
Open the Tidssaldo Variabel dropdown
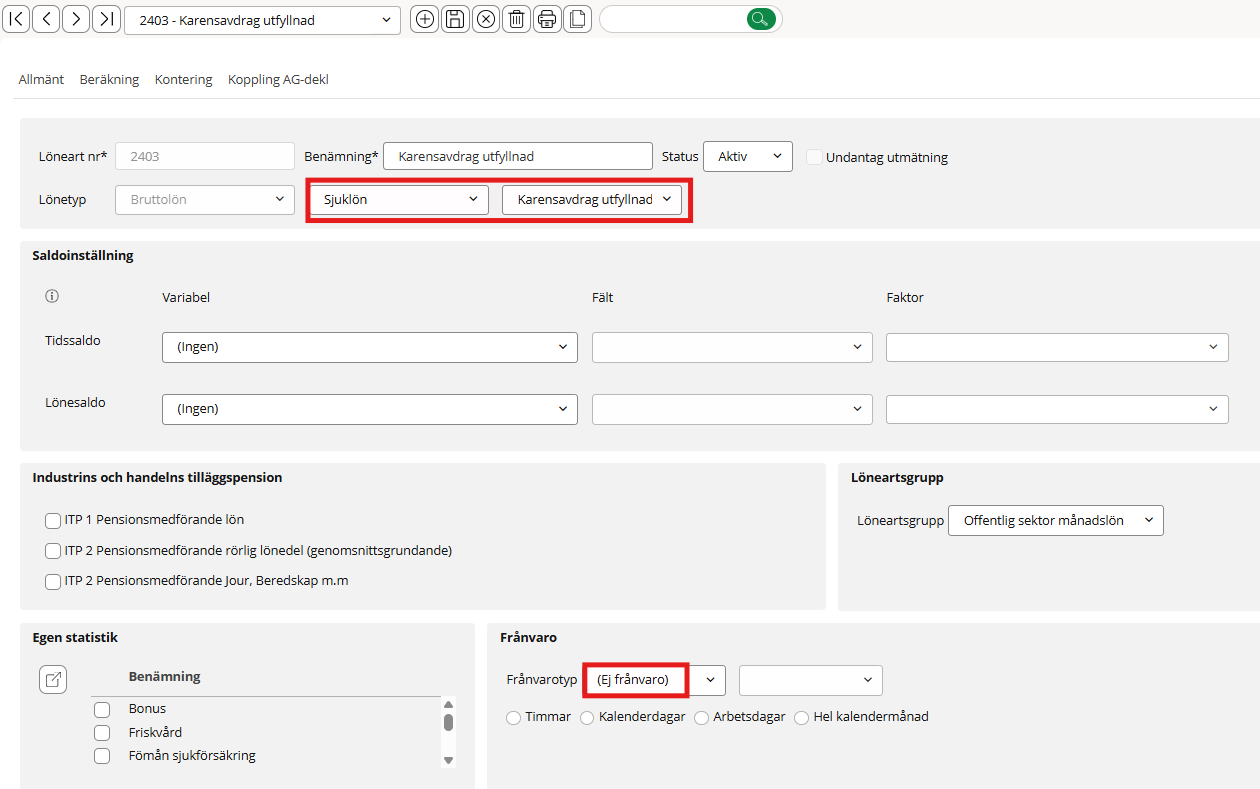[369, 347]
